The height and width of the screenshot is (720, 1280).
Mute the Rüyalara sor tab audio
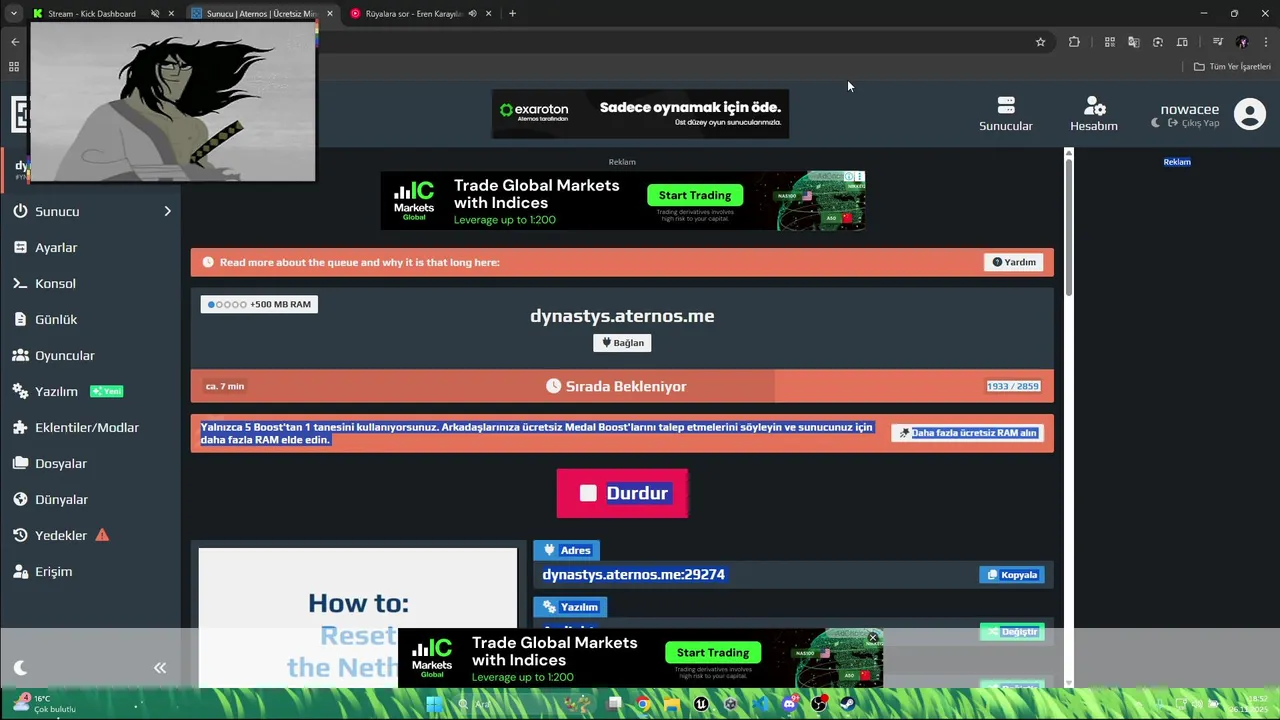tap(472, 13)
